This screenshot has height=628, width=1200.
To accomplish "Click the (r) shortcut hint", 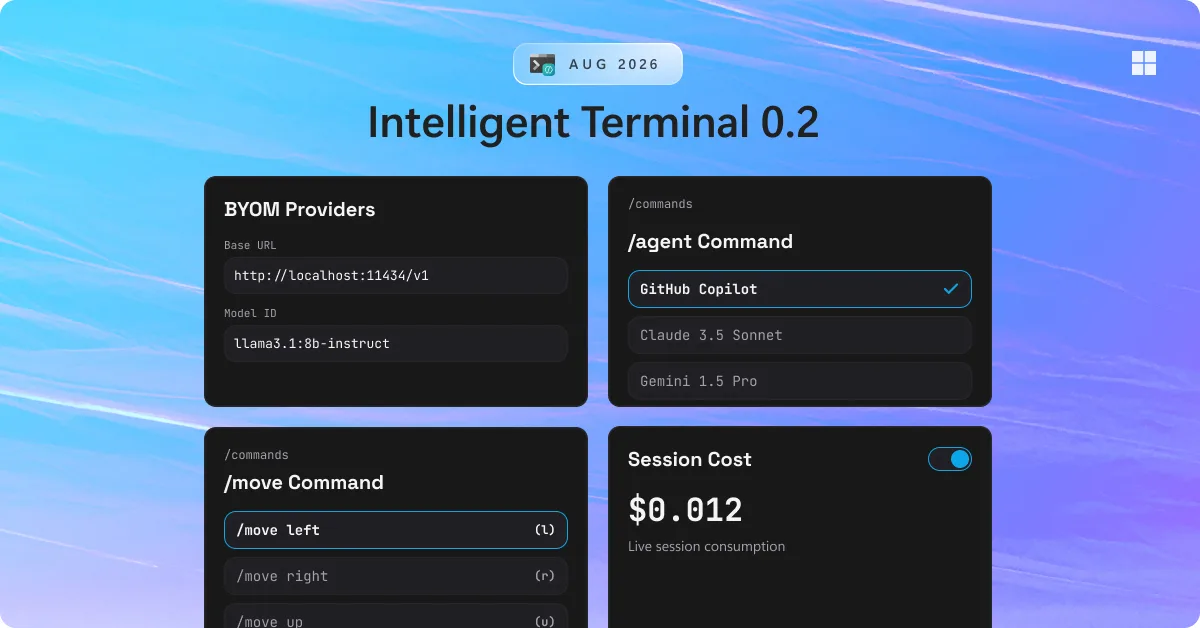I will pos(544,576).
